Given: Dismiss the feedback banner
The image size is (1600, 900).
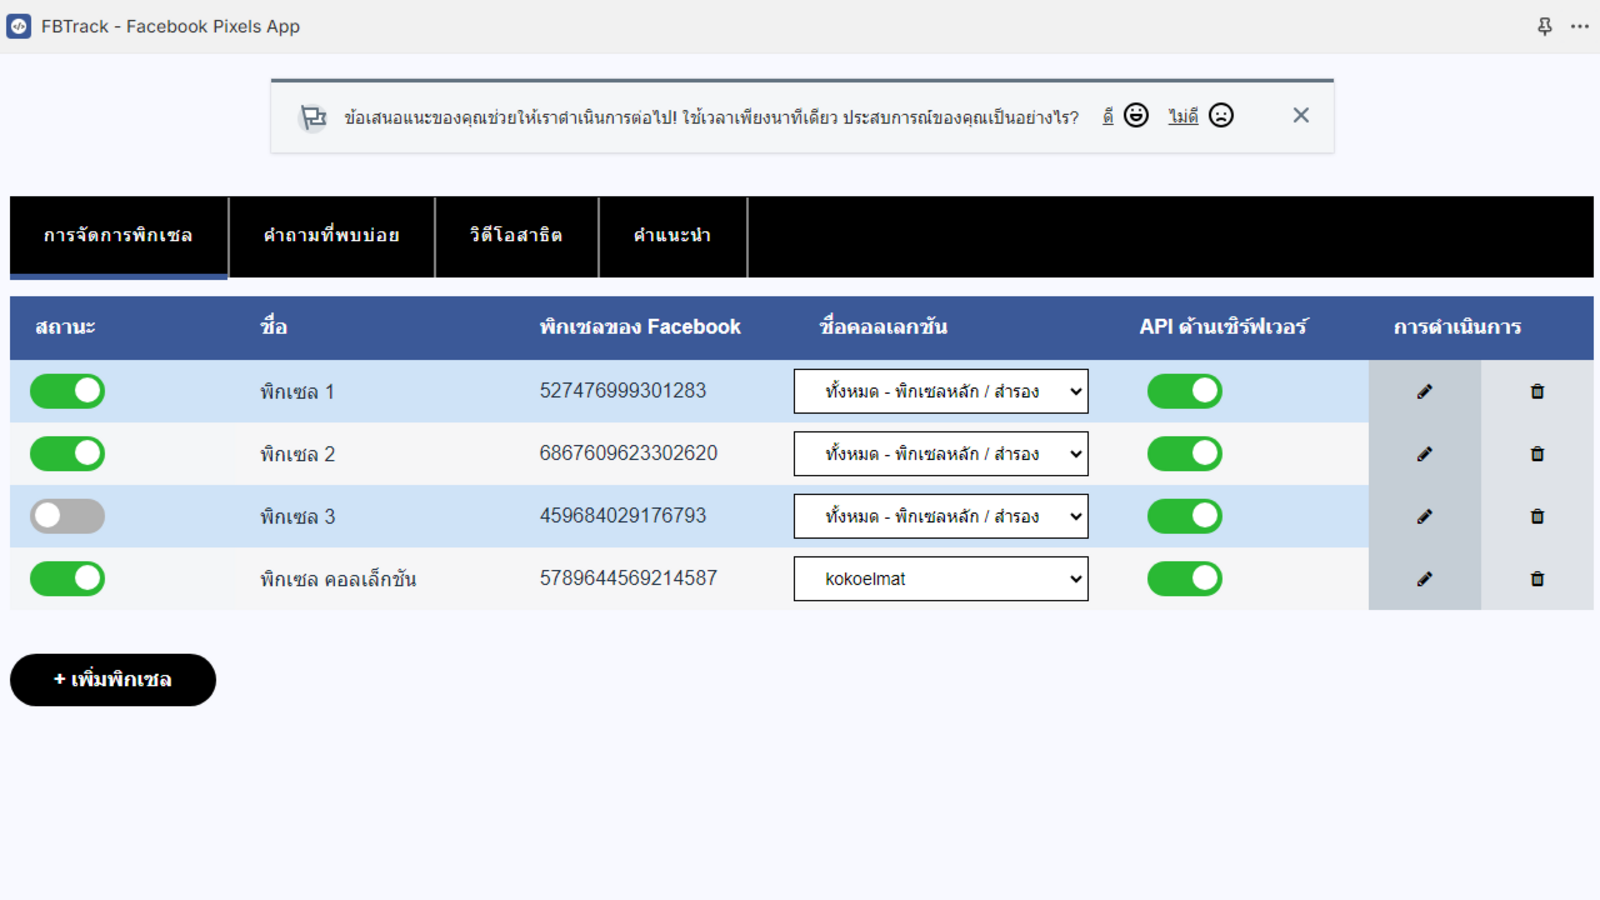Looking at the screenshot, I should tap(1301, 115).
